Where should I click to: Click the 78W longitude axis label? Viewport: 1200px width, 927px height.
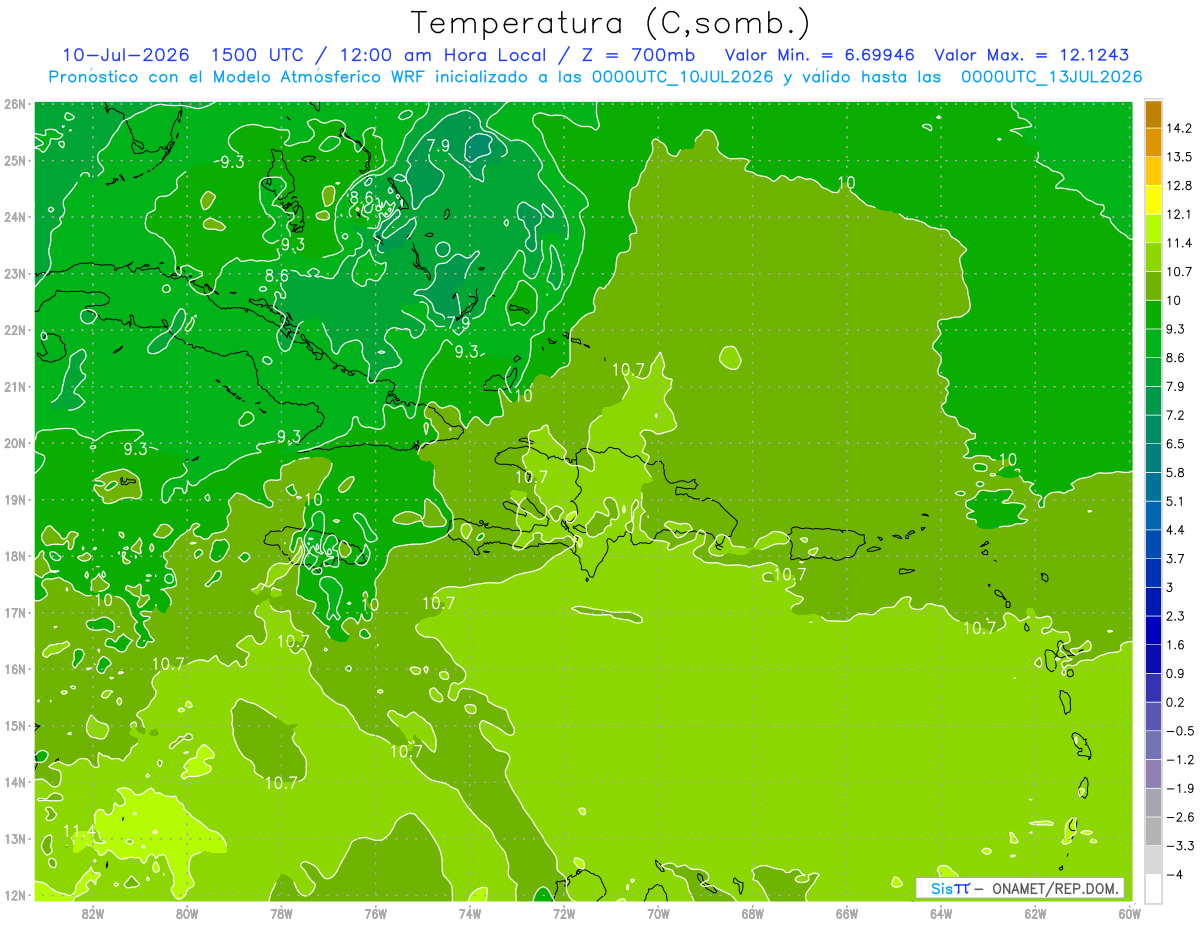tap(281, 913)
